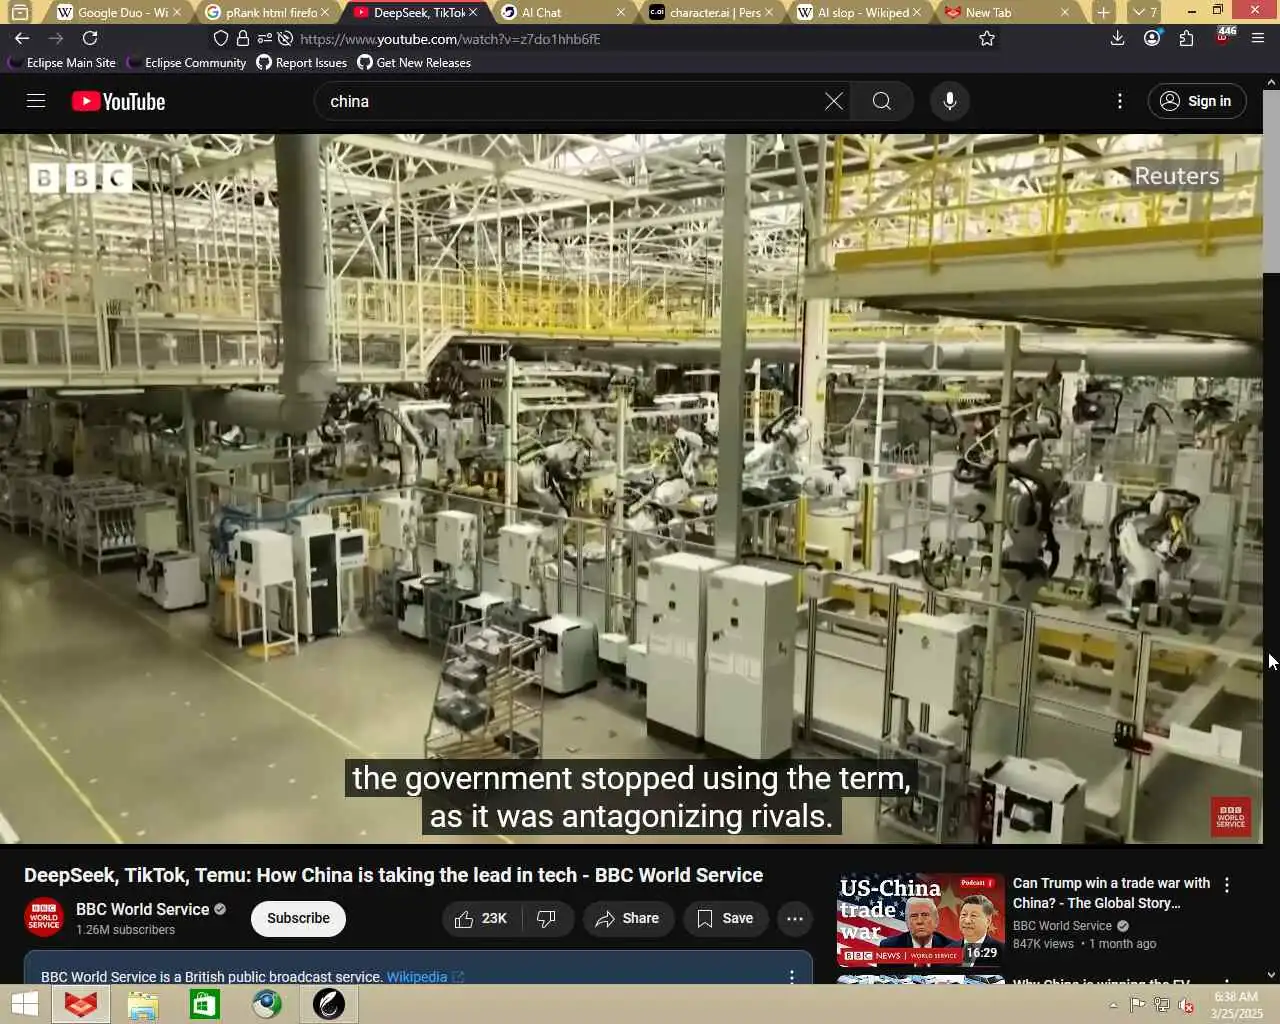Viewport: 1280px width, 1024px height.
Task: Open more actions ellipsis under the video
Action: coord(795,918)
